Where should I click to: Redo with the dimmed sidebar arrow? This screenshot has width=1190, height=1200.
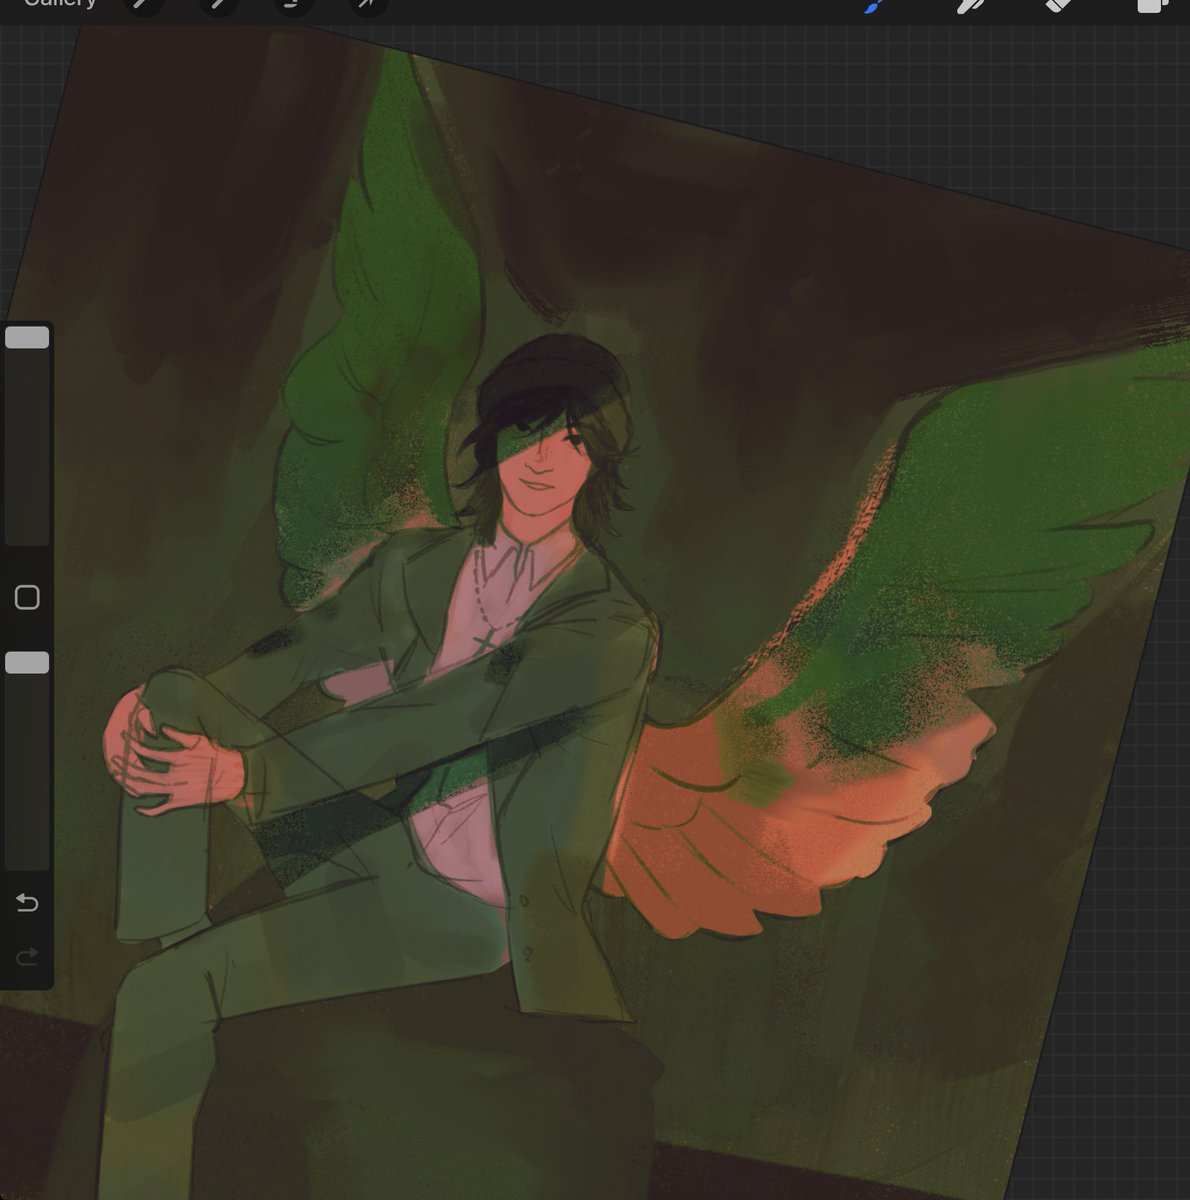pyautogui.click(x=27, y=957)
